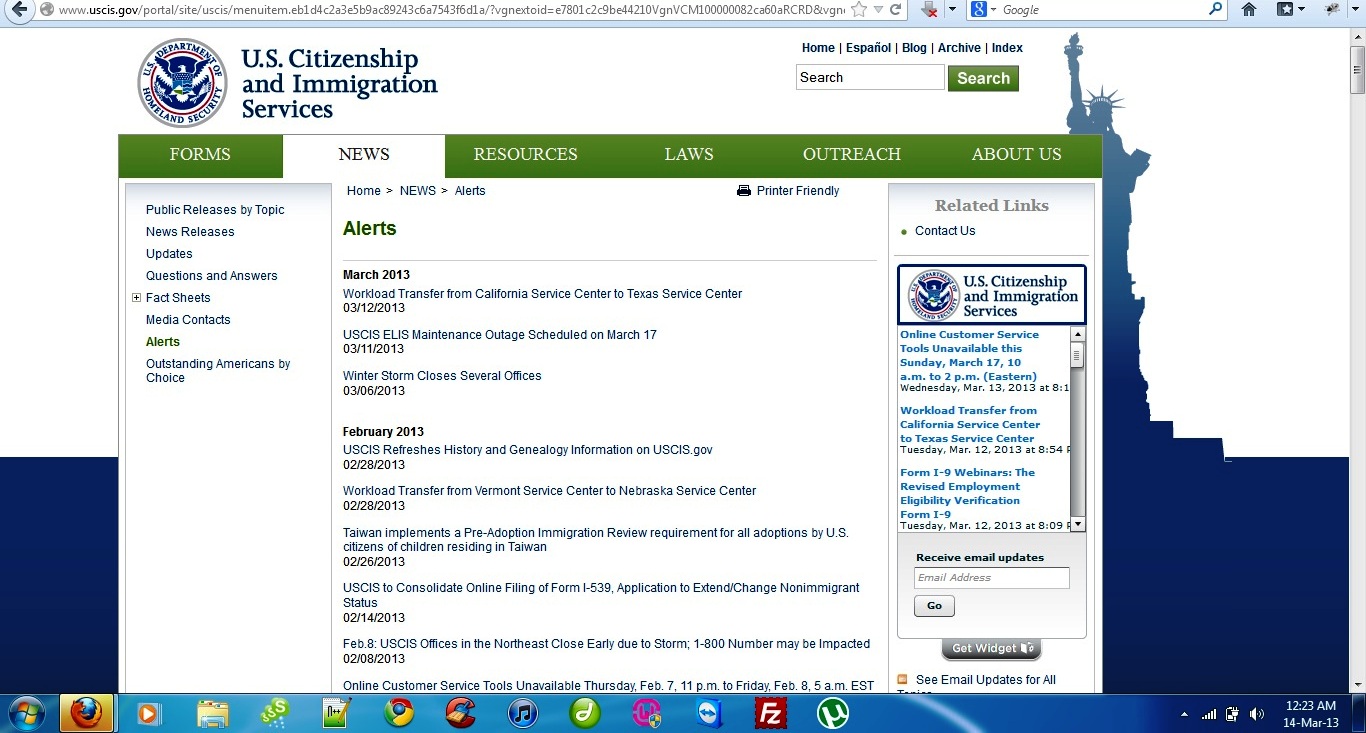Click the Email Address input field
This screenshot has height=733, width=1366.
point(992,578)
